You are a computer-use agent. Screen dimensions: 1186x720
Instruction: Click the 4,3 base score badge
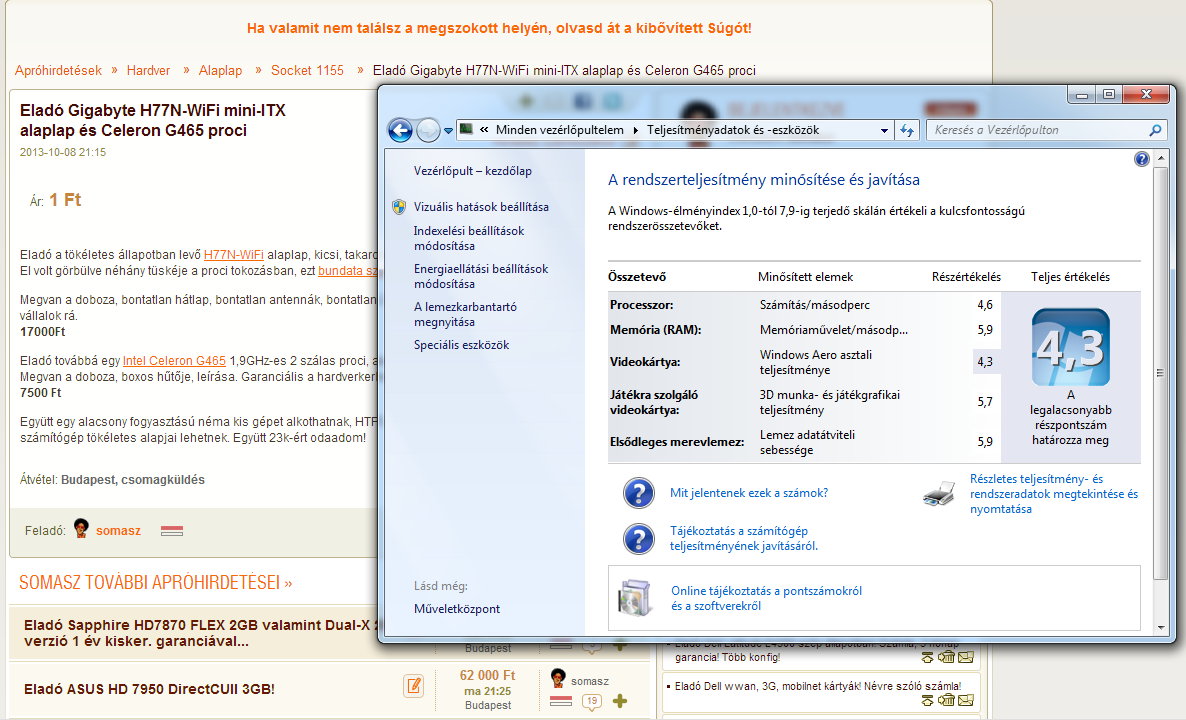[1070, 347]
